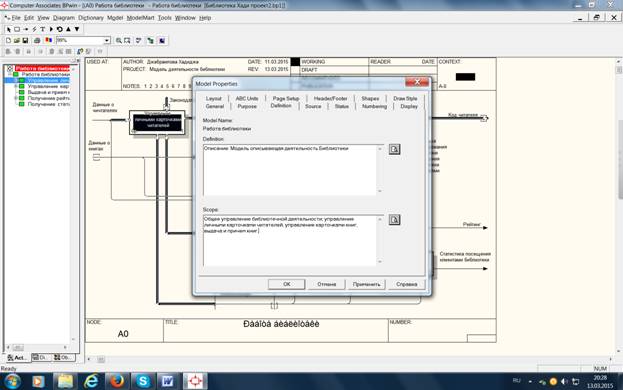Click the zoom to selection icon
The width and height of the screenshot is (623, 390).
[127, 41]
